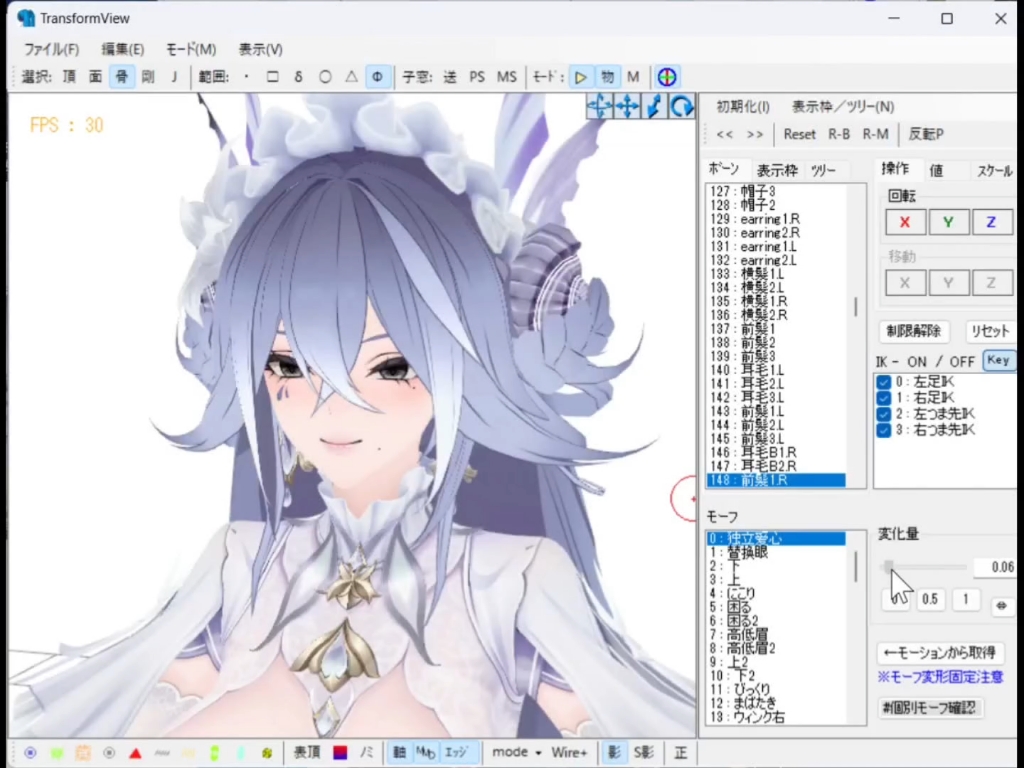Viewport: 1024px width, 768px height.
Task: Toggle the S影 self-shadow button
Action: (x=643, y=753)
